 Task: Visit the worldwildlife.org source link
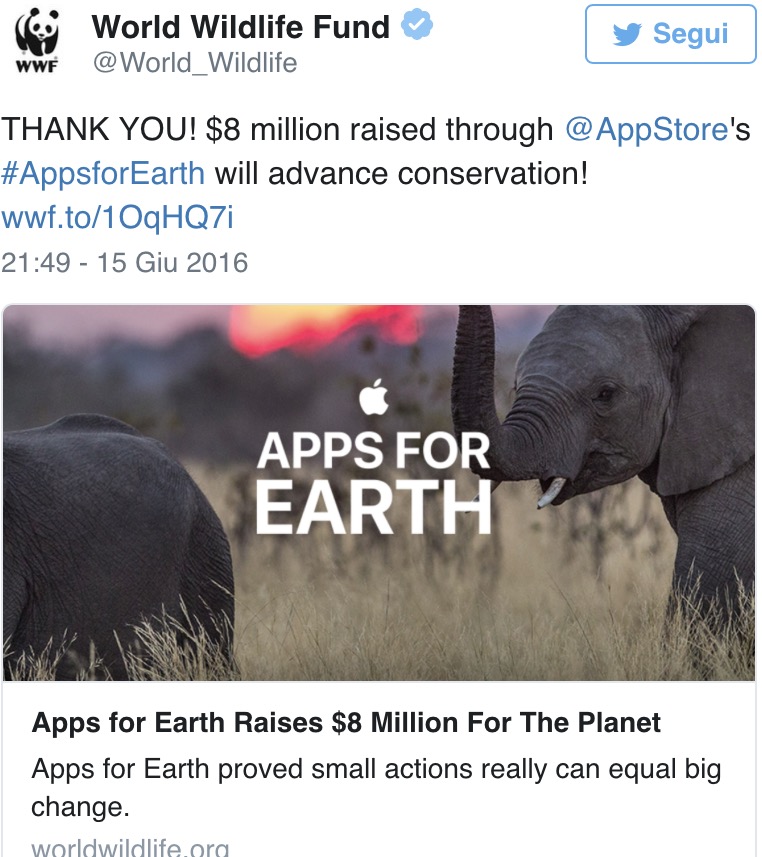tap(130, 847)
